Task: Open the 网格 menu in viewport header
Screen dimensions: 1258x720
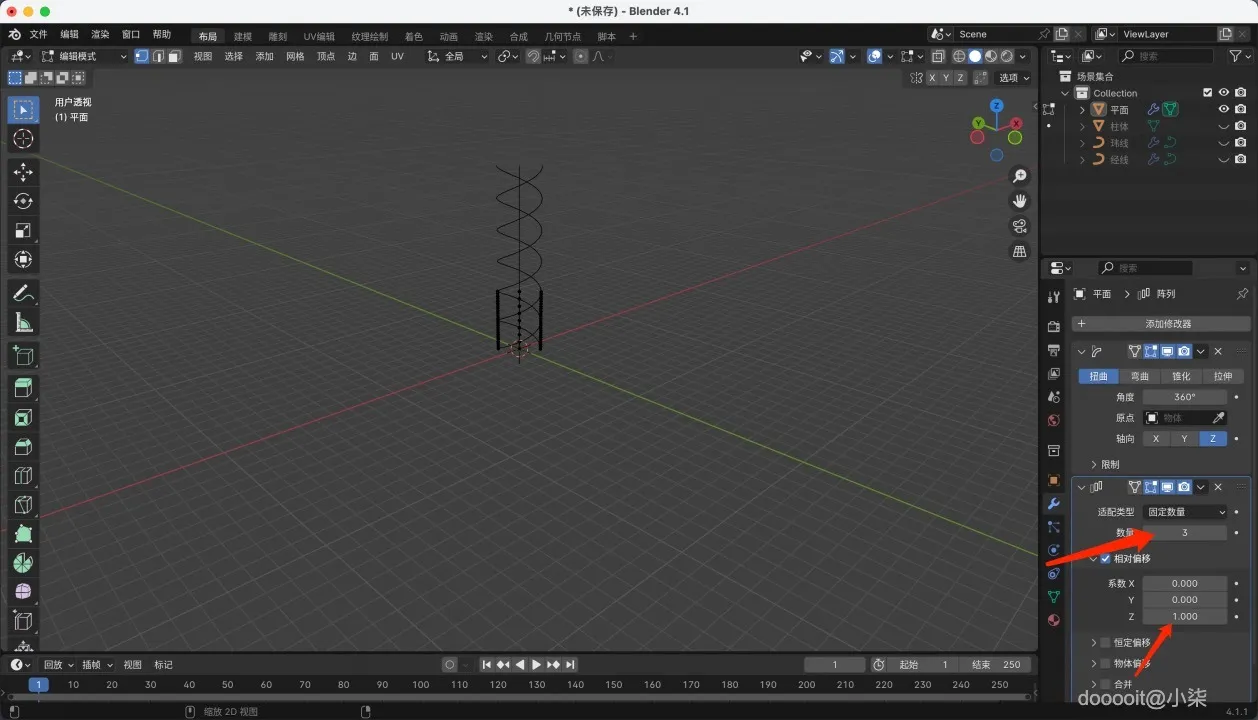Action: (x=295, y=56)
